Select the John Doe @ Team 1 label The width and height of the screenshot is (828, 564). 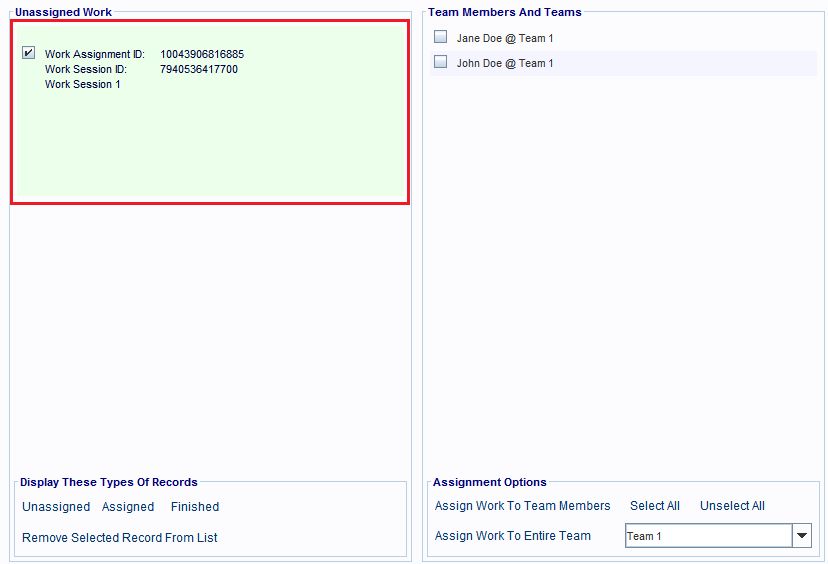click(x=505, y=63)
